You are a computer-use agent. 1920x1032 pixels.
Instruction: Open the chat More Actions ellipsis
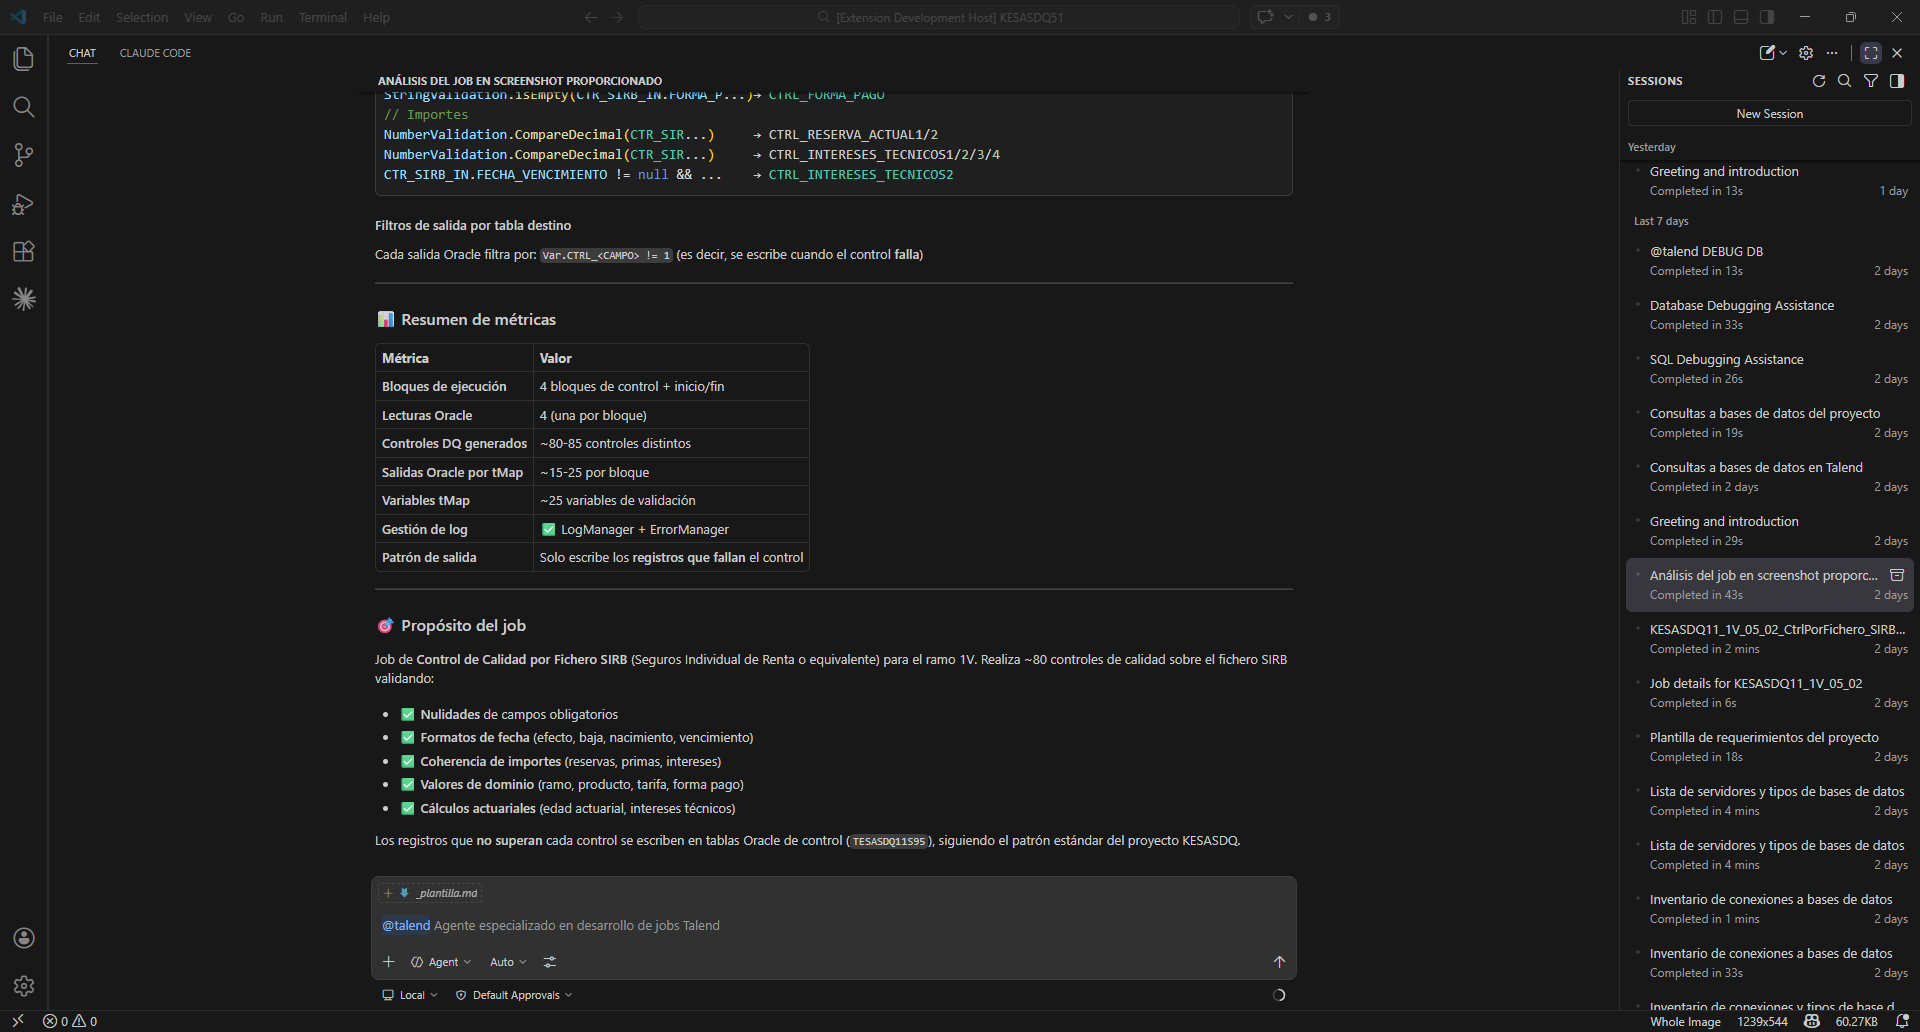tap(1832, 53)
